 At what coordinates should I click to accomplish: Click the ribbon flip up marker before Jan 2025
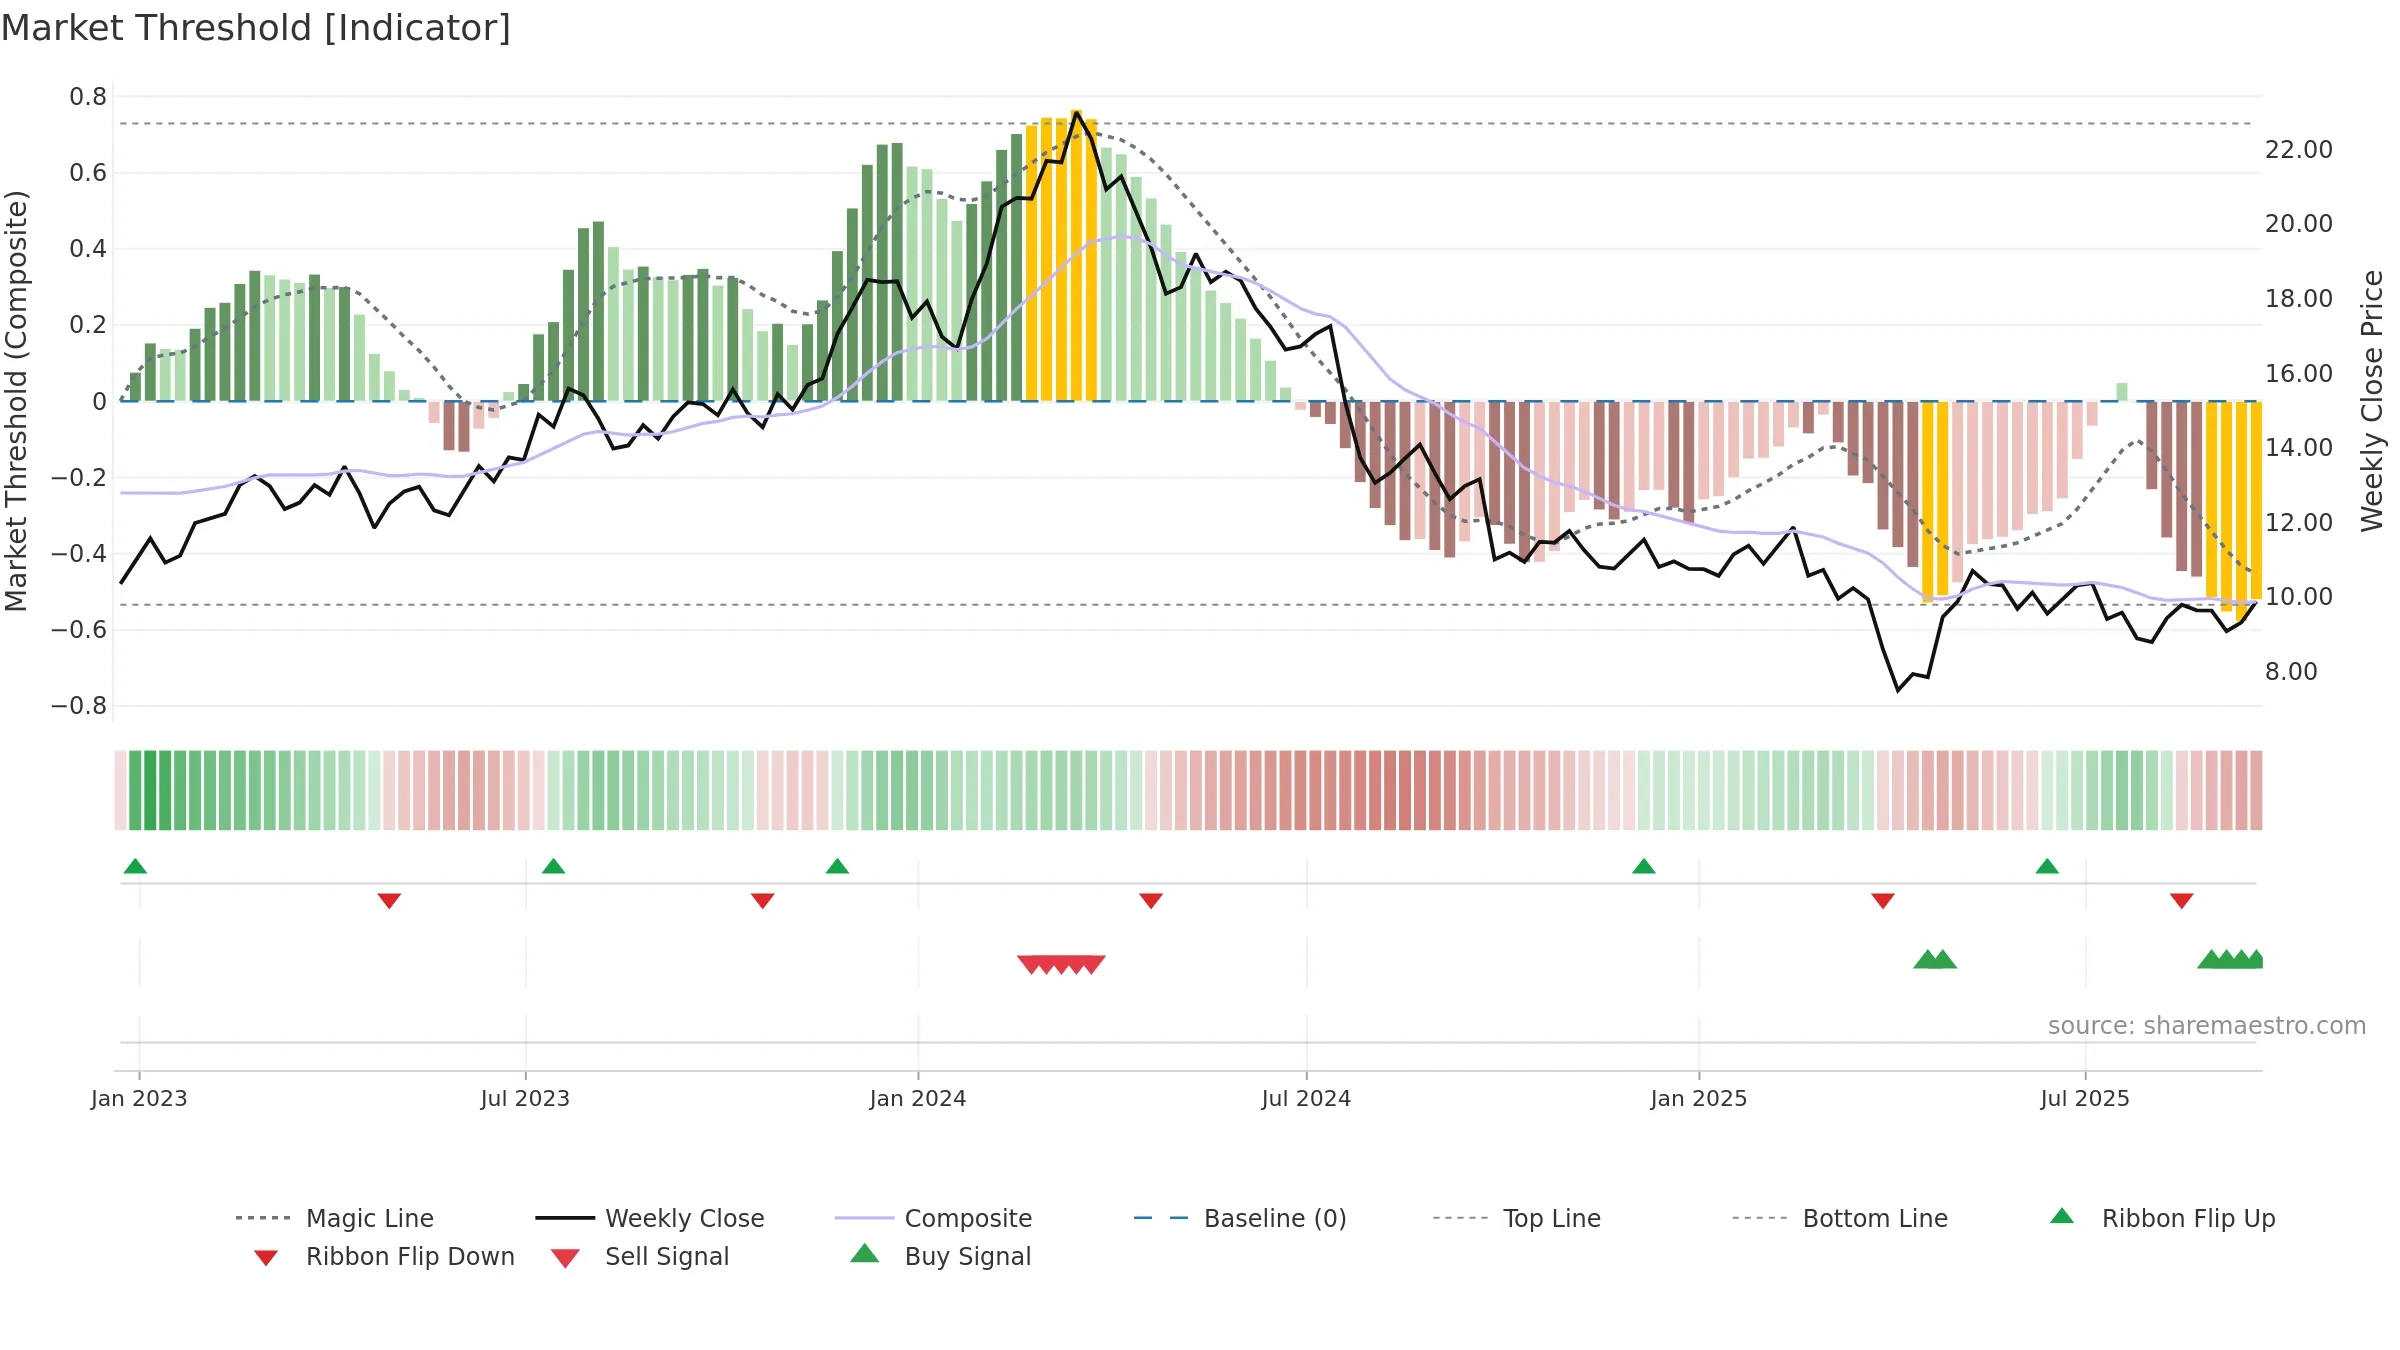pos(1643,866)
